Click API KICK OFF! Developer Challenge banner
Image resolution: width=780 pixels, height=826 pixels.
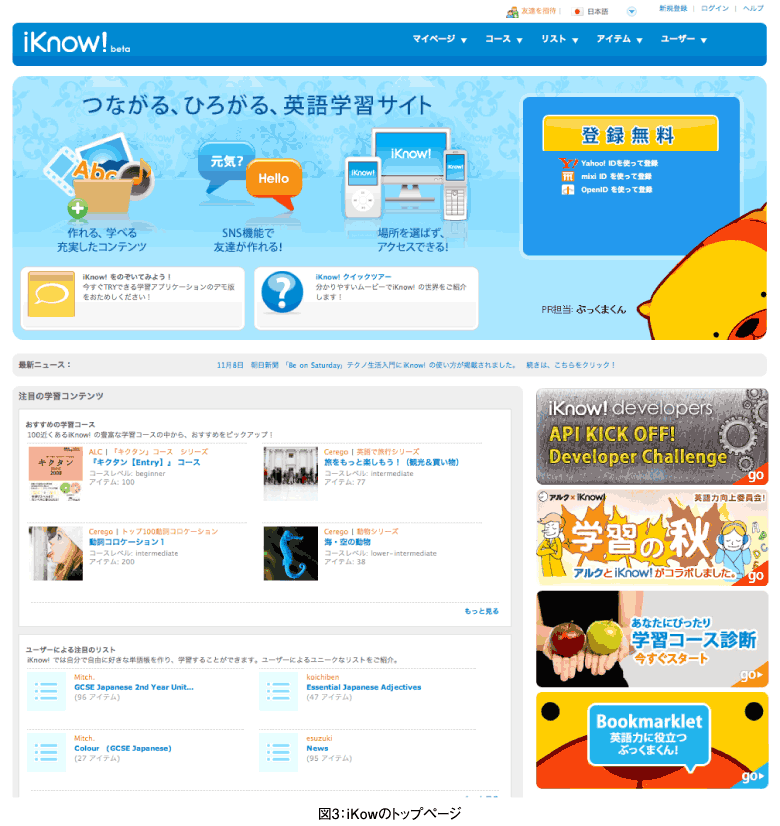click(652, 437)
